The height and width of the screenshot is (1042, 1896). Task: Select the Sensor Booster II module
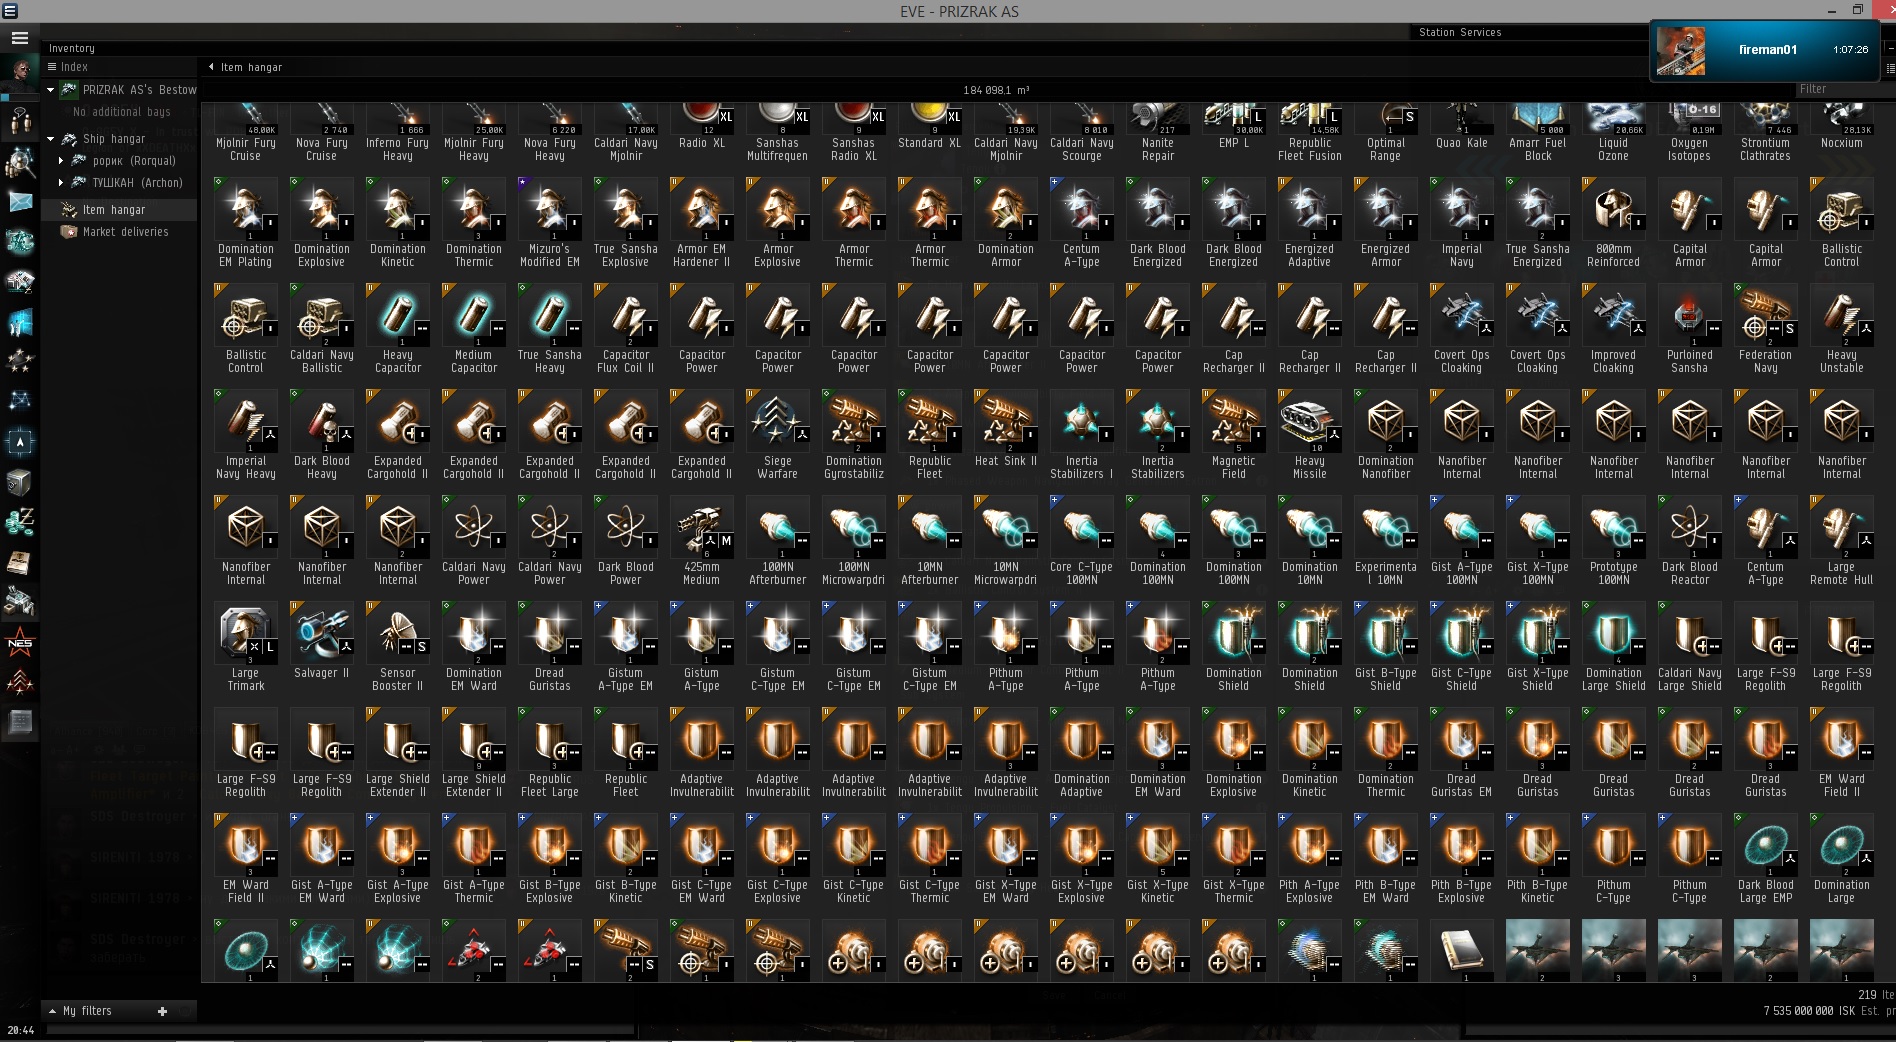click(398, 646)
